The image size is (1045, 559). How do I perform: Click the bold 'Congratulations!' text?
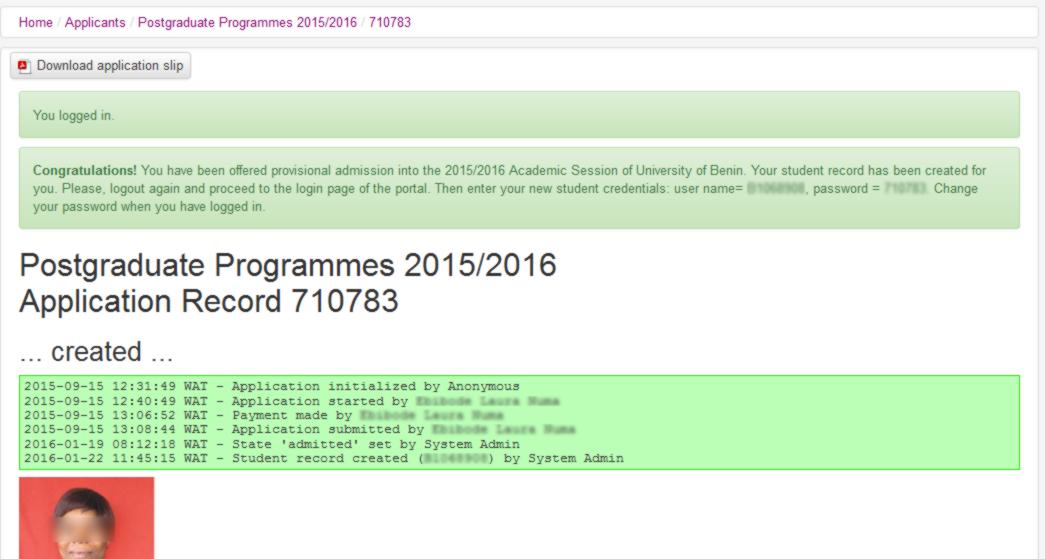[x=85, y=171]
